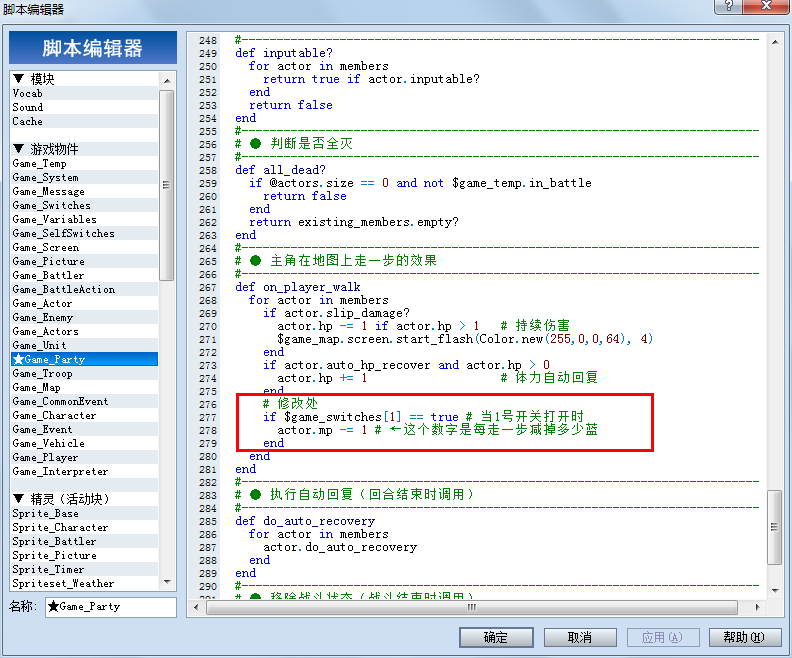Open the Game_Message script

pyautogui.click(x=84, y=192)
